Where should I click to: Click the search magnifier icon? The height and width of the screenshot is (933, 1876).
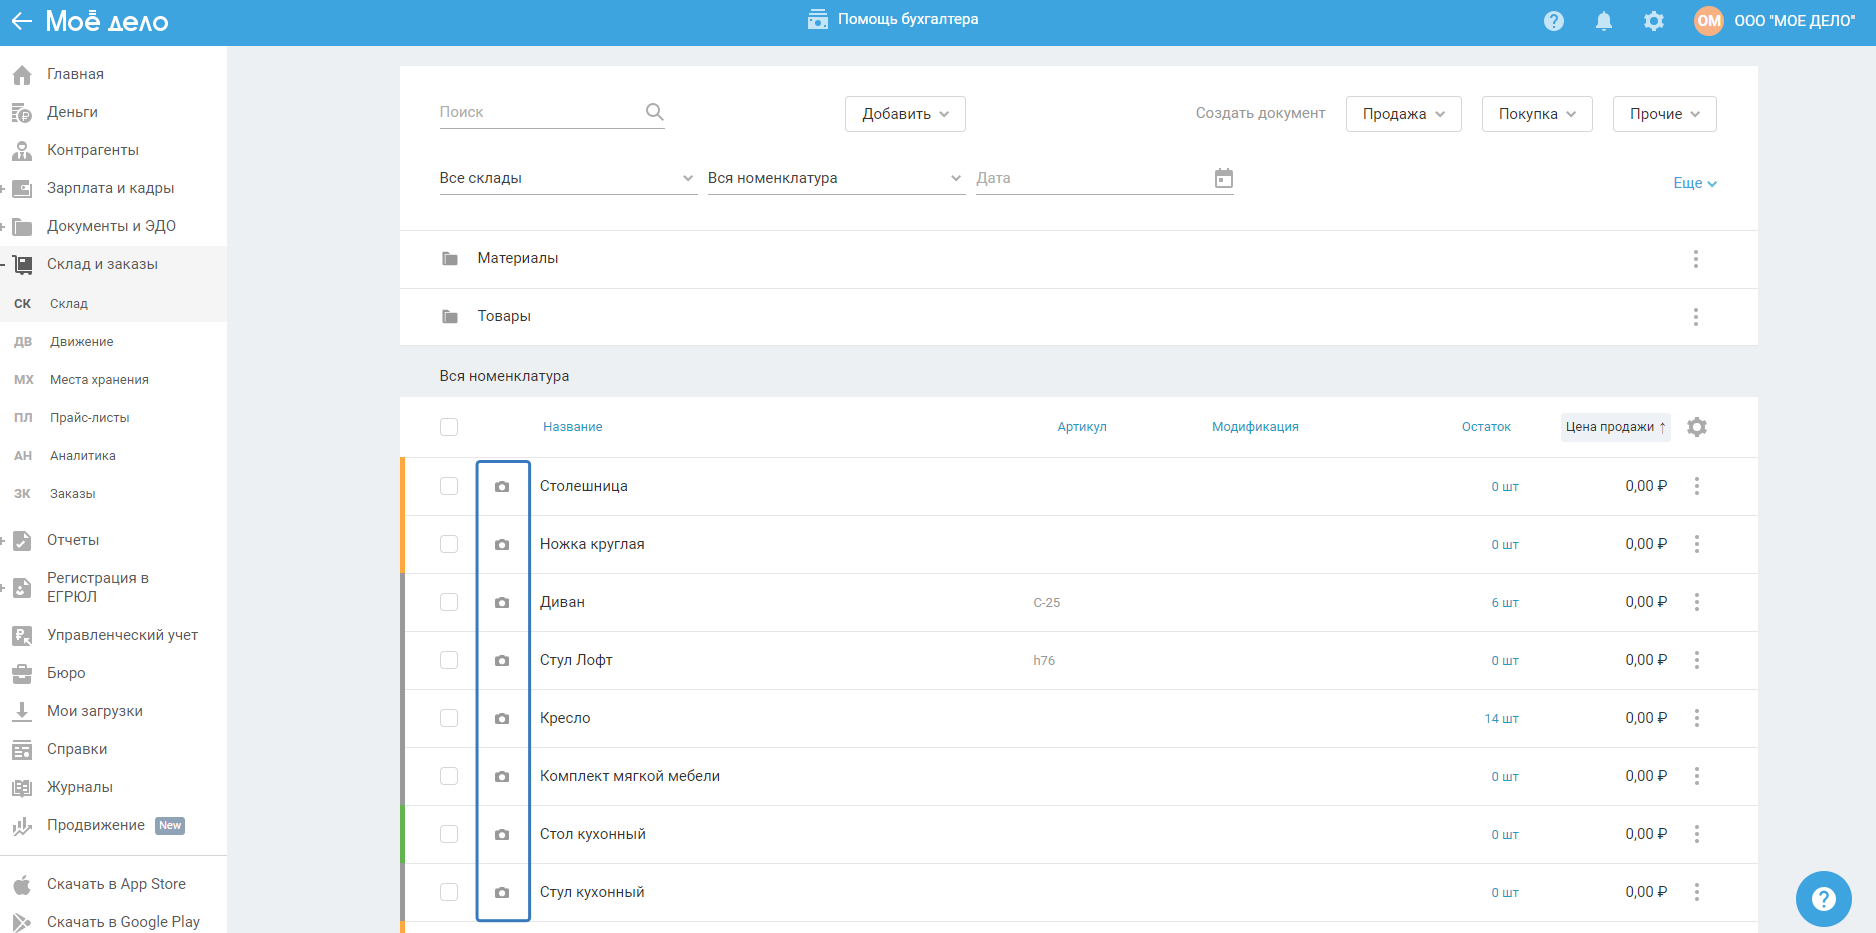pyautogui.click(x=654, y=112)
